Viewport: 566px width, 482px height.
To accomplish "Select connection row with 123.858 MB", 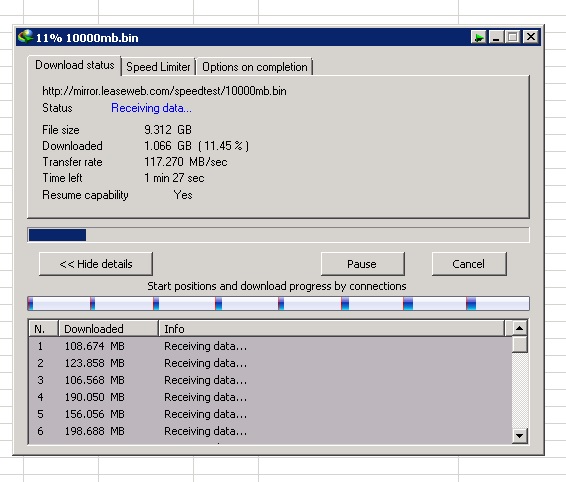I will (270, 363).
